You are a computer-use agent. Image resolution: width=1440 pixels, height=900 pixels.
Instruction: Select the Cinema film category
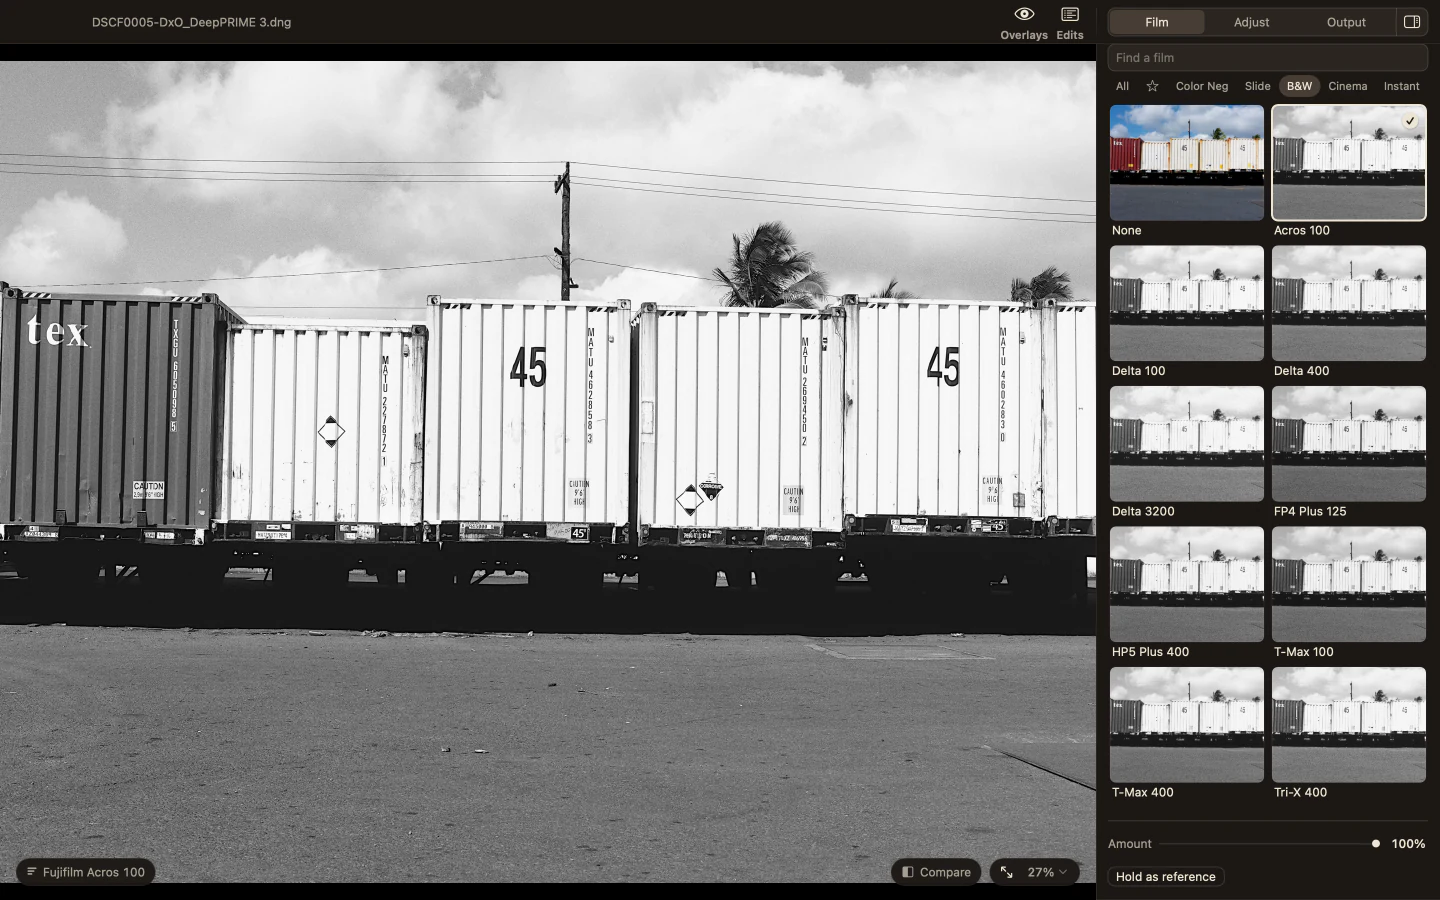1348,86
